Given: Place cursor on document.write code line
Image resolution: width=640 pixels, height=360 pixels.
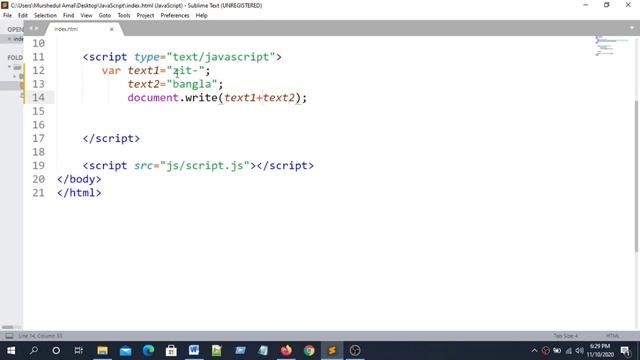Looking at the screenshot, I should point(217,98).
